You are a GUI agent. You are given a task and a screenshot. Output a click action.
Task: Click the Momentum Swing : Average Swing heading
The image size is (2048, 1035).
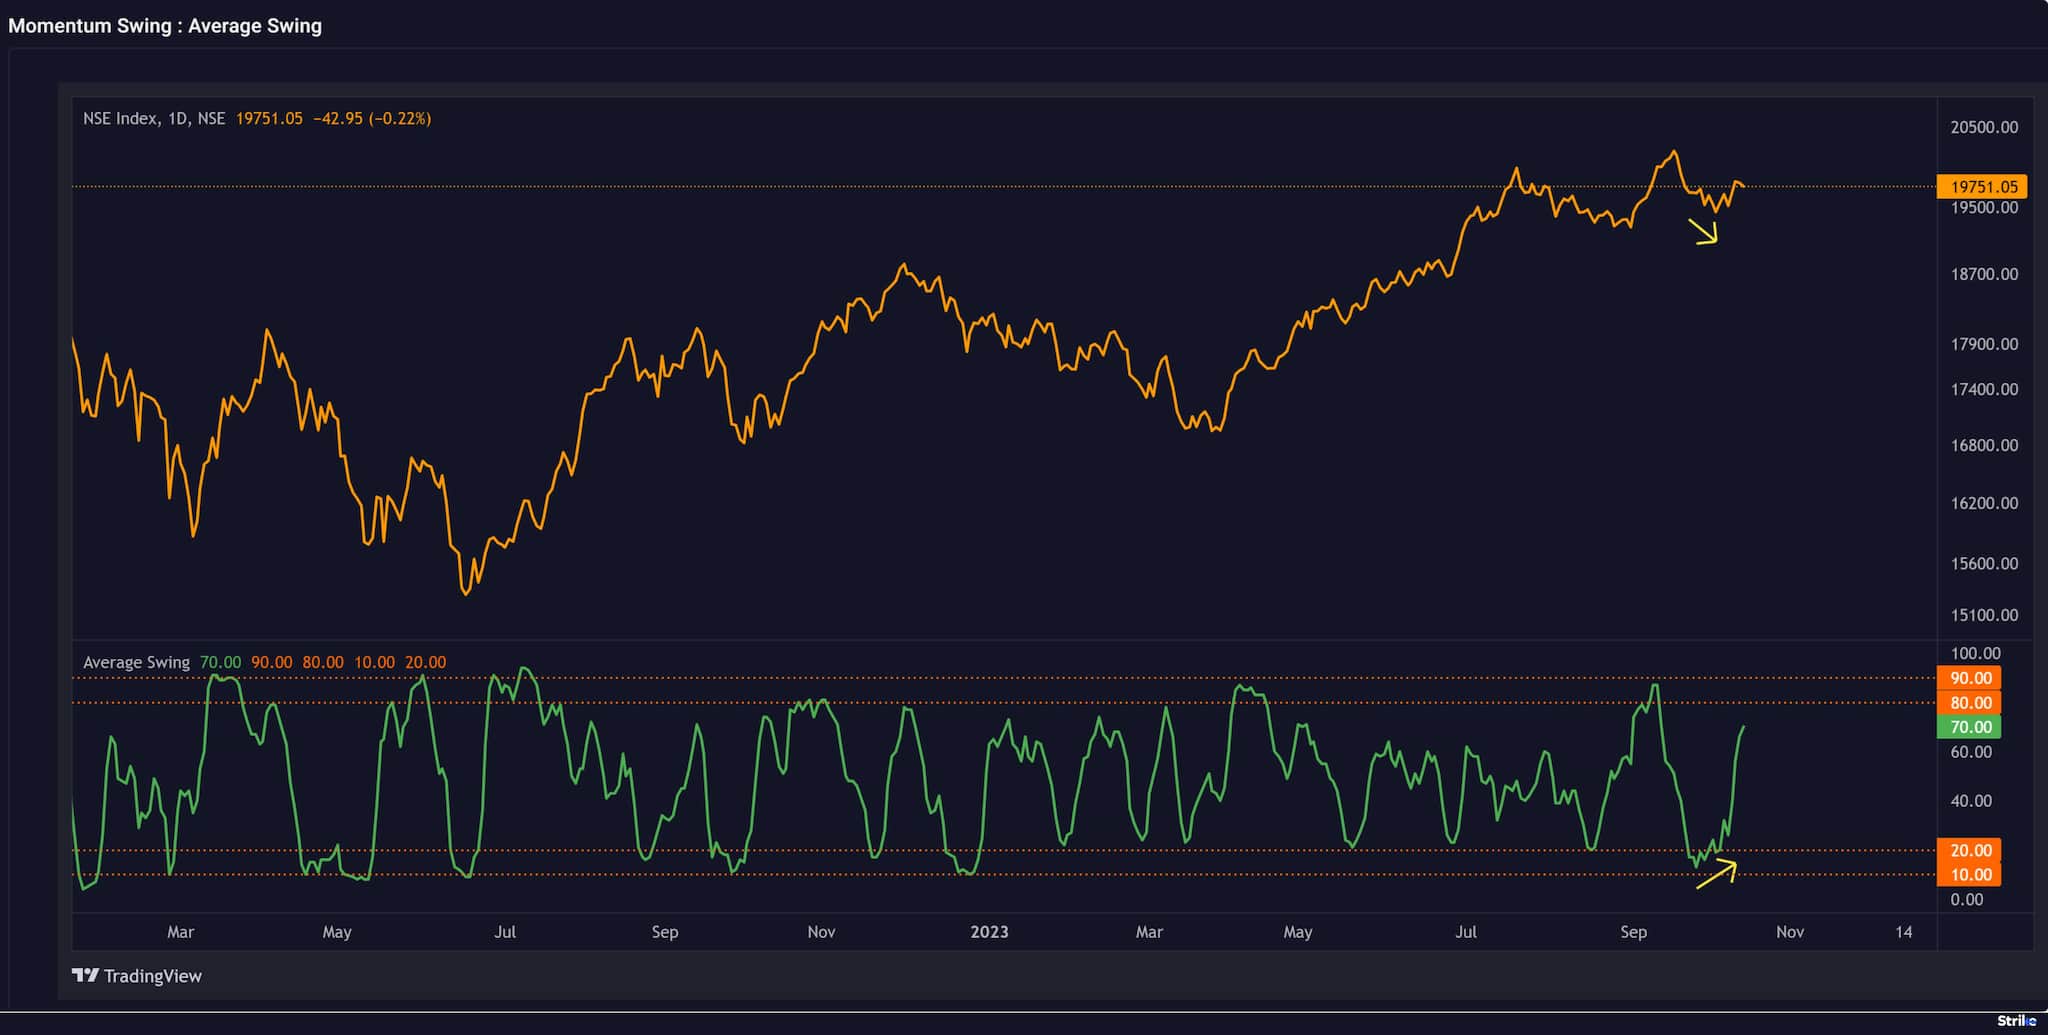click(x=165, y=26)
